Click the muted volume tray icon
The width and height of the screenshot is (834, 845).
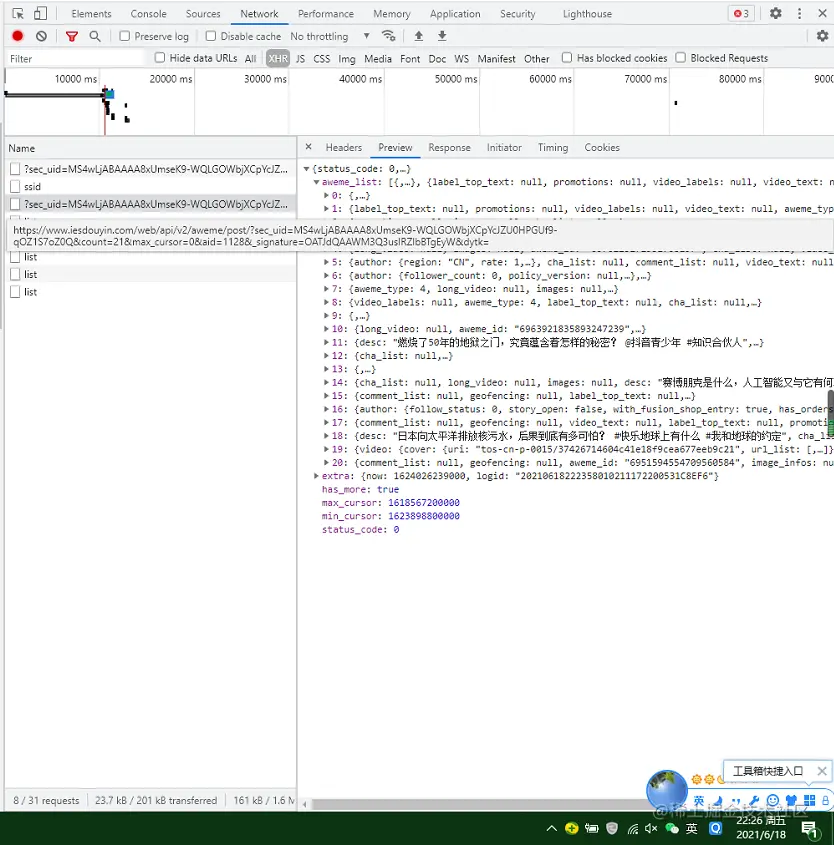651,828
